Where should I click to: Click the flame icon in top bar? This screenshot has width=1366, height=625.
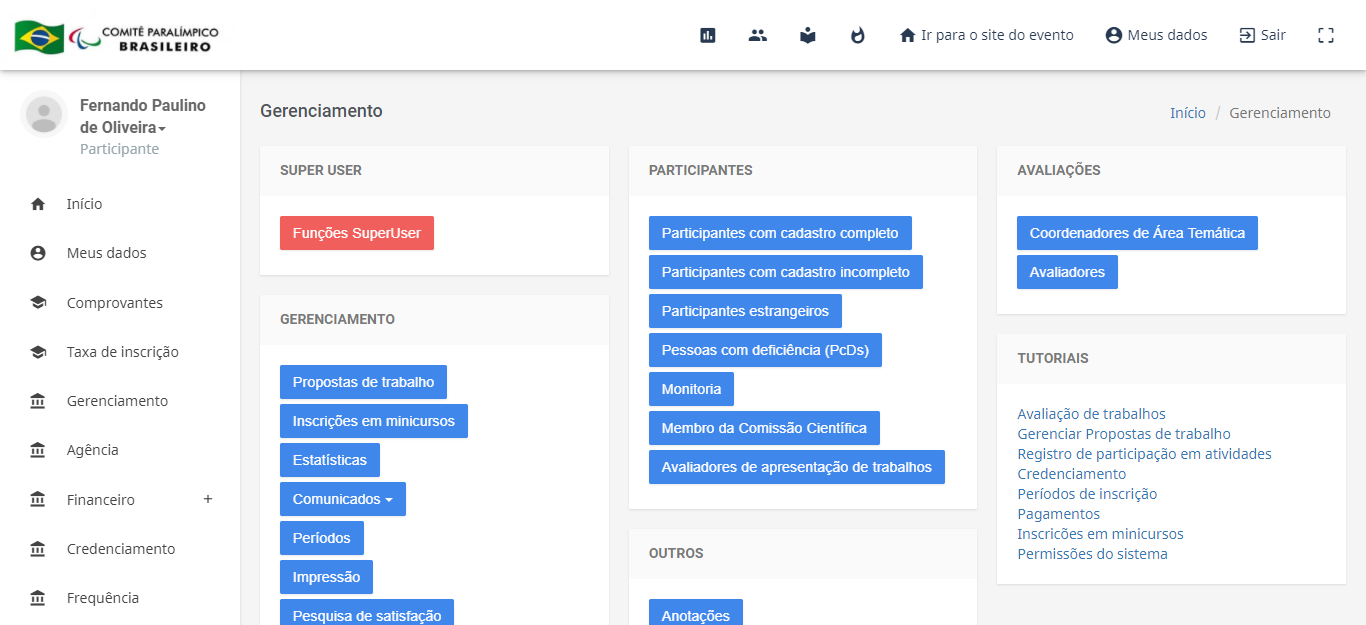[x=858, y=35]
